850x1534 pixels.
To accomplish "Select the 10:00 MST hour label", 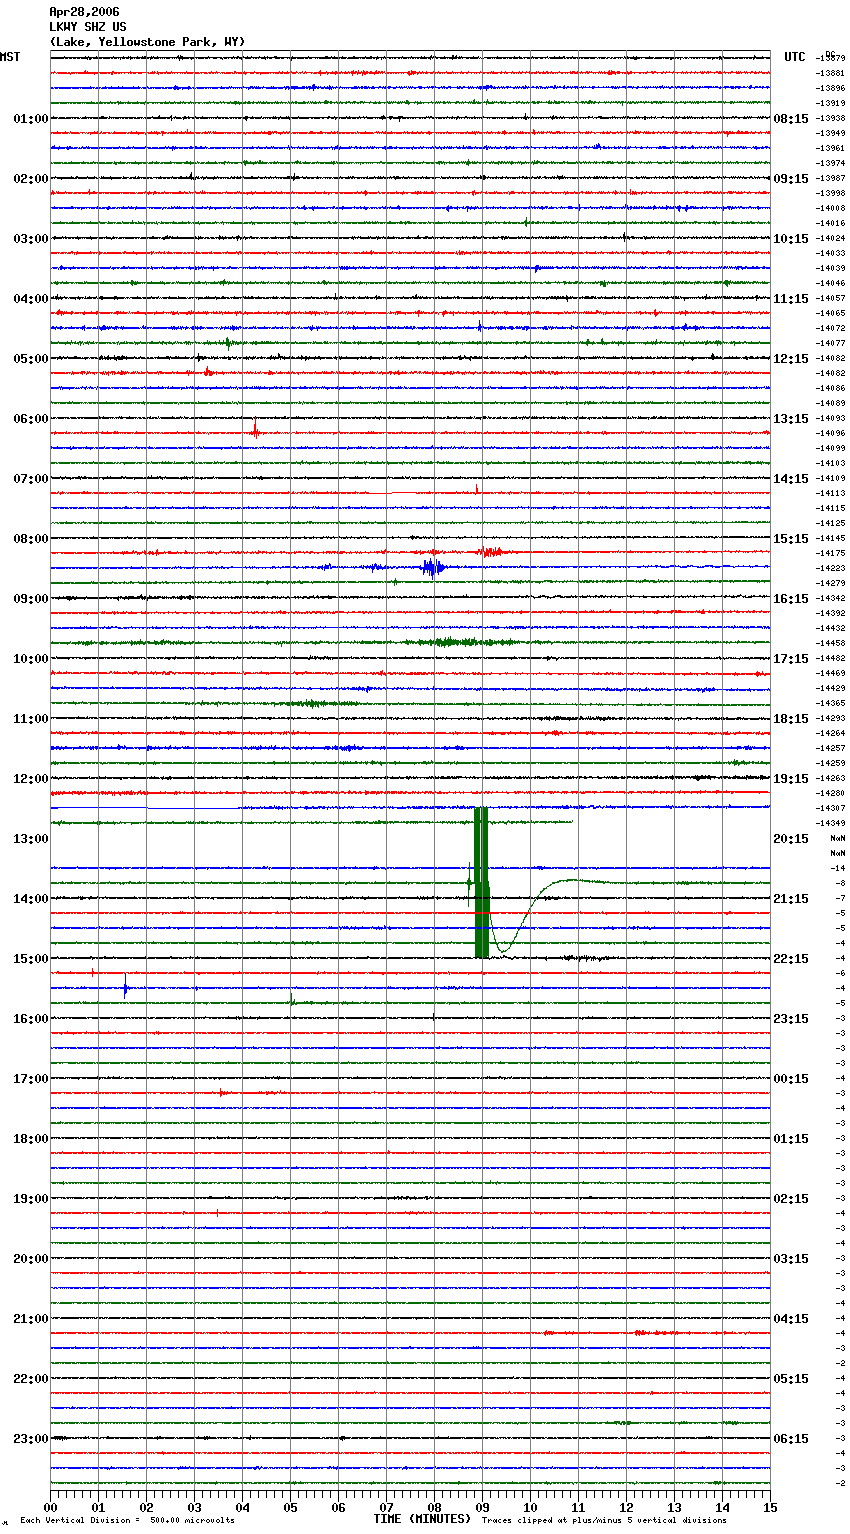I will tap(31, 659).
